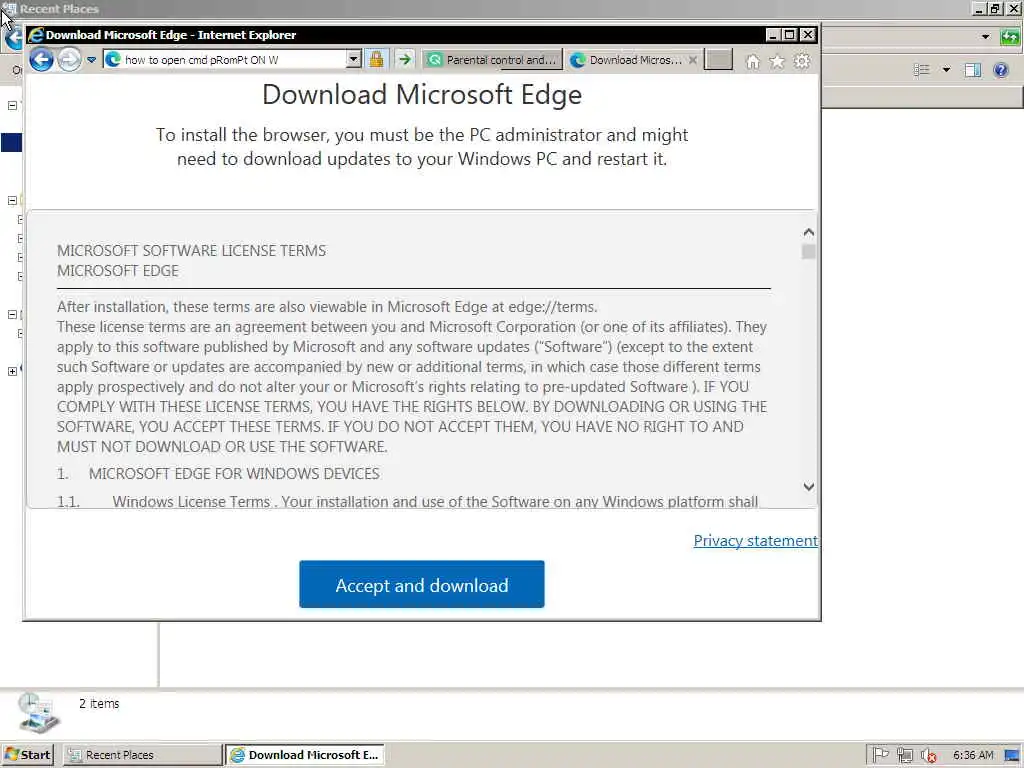Screen dimensions: 1024x768
Task: Click the license scrollbar thumb
Action: [x=808, y=251]
